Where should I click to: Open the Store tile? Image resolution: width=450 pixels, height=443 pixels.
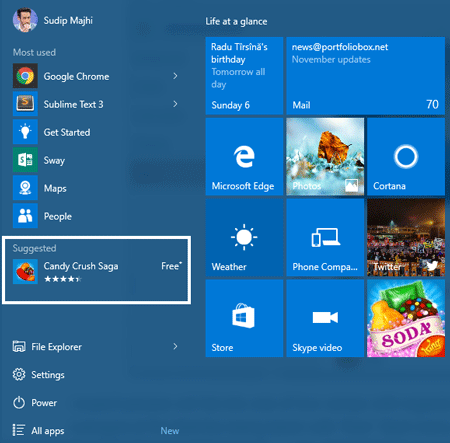point(244,318)
